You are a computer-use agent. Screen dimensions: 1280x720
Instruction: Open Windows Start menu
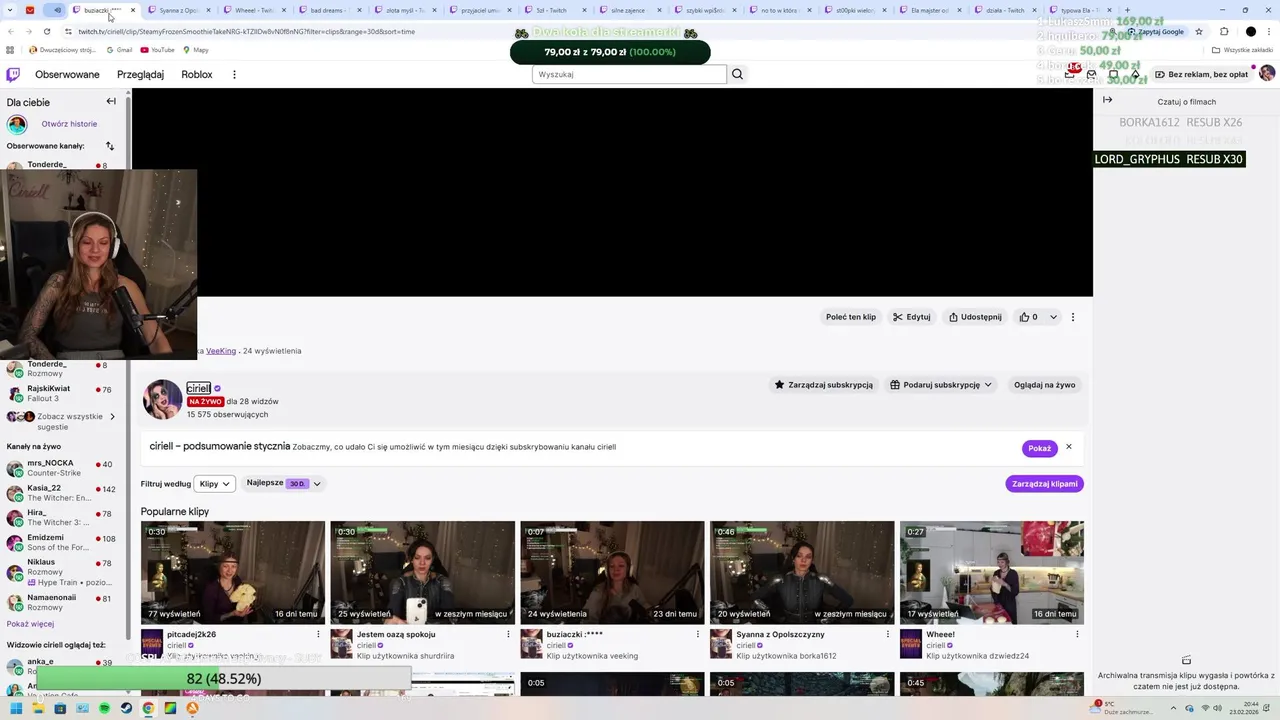coord(16,708)
